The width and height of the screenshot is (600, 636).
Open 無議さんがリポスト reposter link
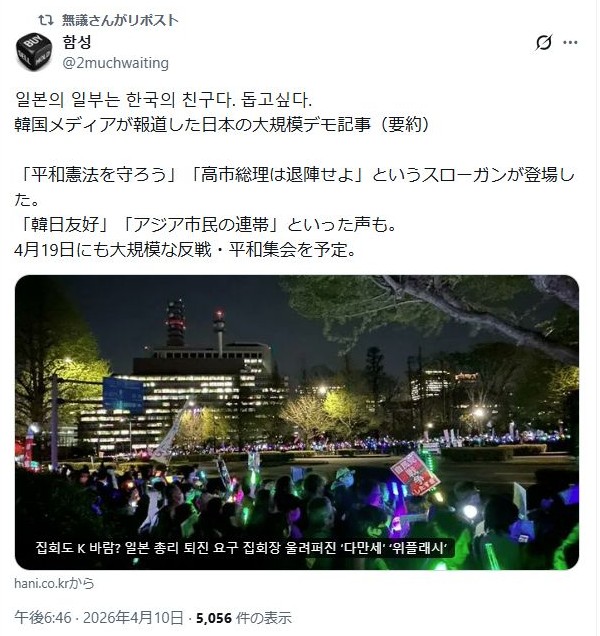(120, 20)
